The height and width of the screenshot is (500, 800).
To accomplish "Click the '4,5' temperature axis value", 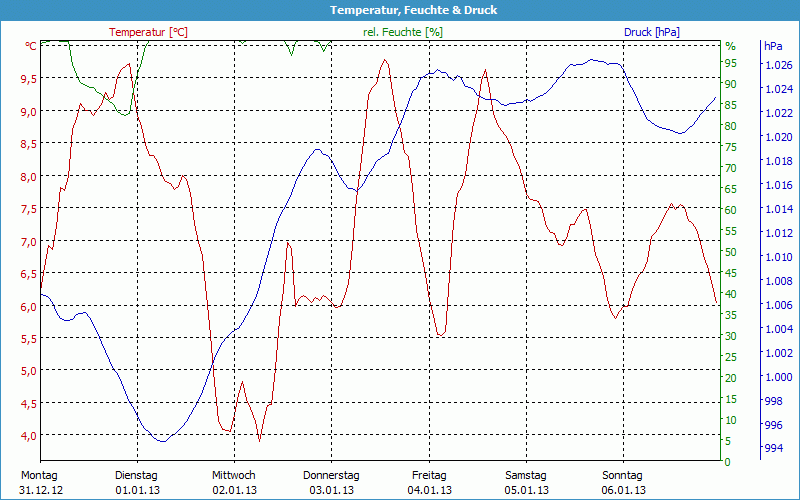I will point(28,404).
